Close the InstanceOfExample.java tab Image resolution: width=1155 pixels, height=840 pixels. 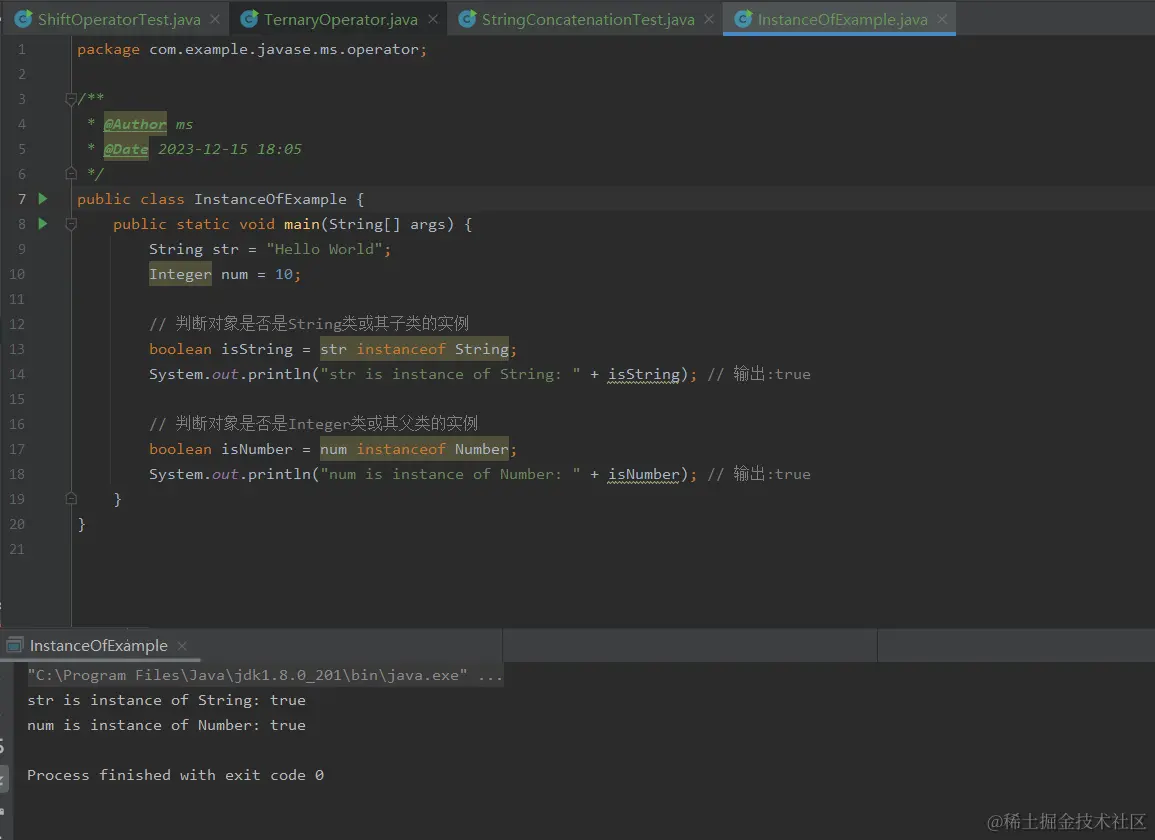click(x=942, y=19)
